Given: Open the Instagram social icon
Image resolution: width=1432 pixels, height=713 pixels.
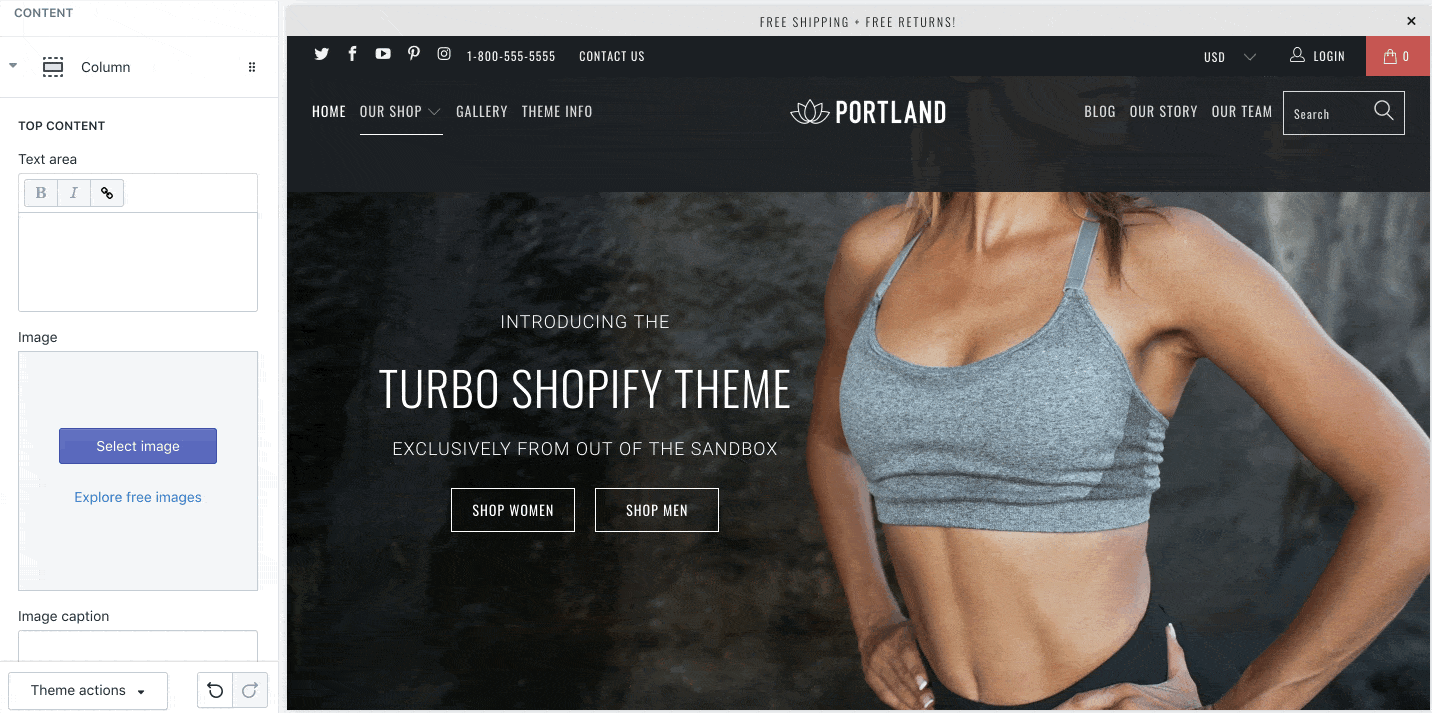Looking at the screenshot, I should pyautogui.click(x=444, y=54).
